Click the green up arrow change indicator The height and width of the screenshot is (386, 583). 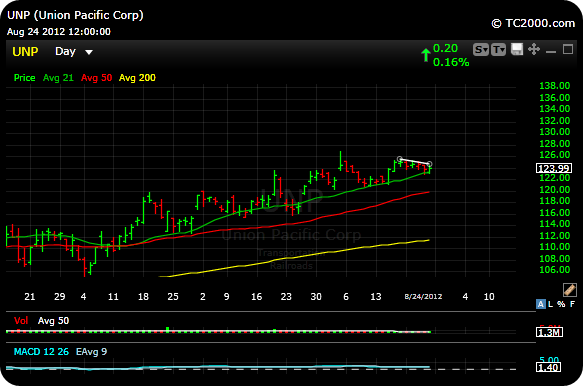426,55
